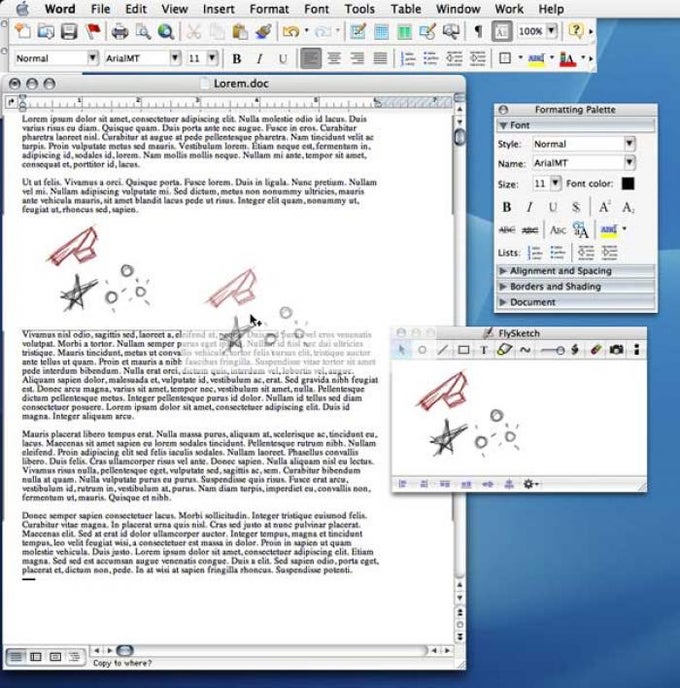This screenshot has height=688, width=680.
Task: Open the Normal style dropdown in toolbar
Action: tap(92, 58)
